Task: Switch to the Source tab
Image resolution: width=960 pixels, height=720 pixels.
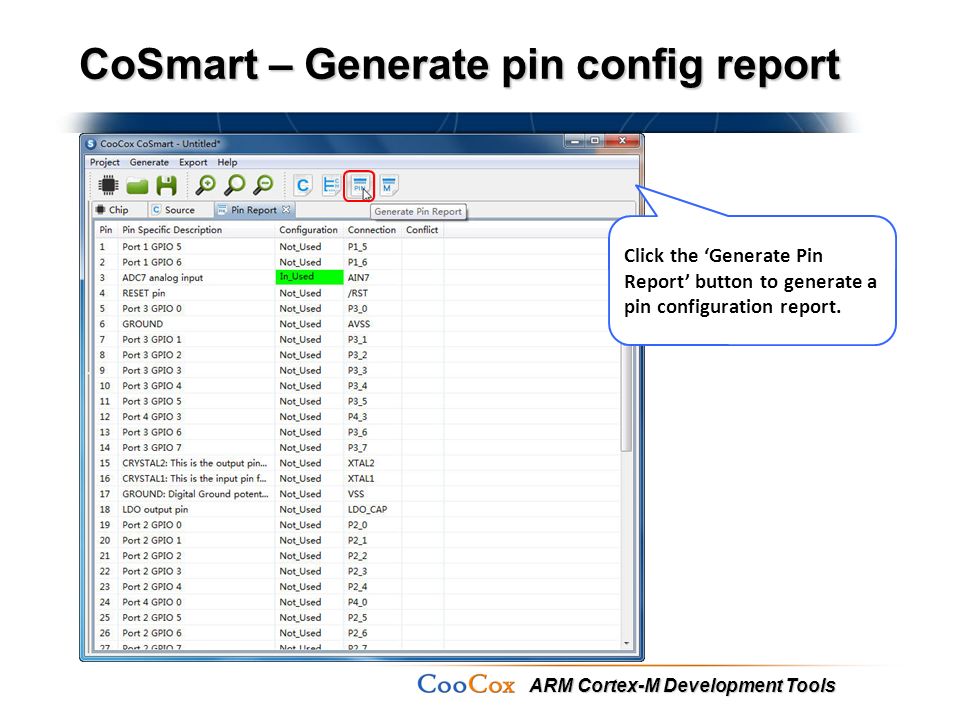Action: click(x=173, y=210)
